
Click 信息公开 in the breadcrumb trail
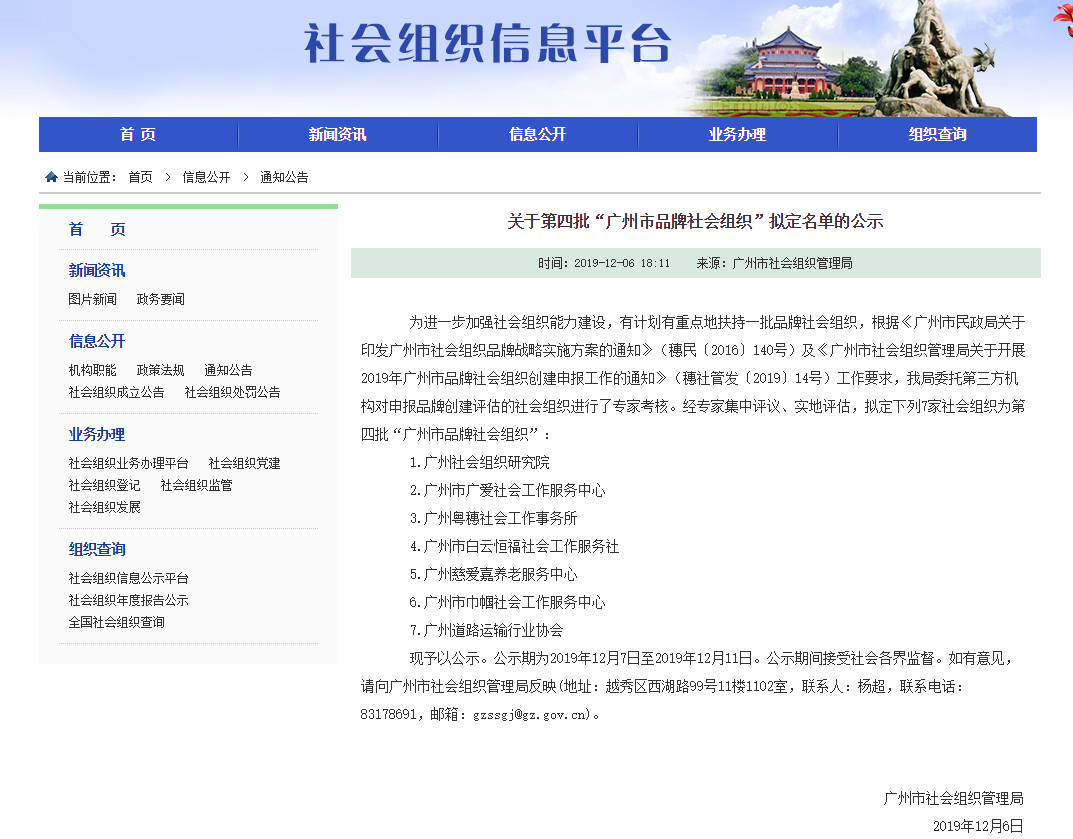(206, 177)
